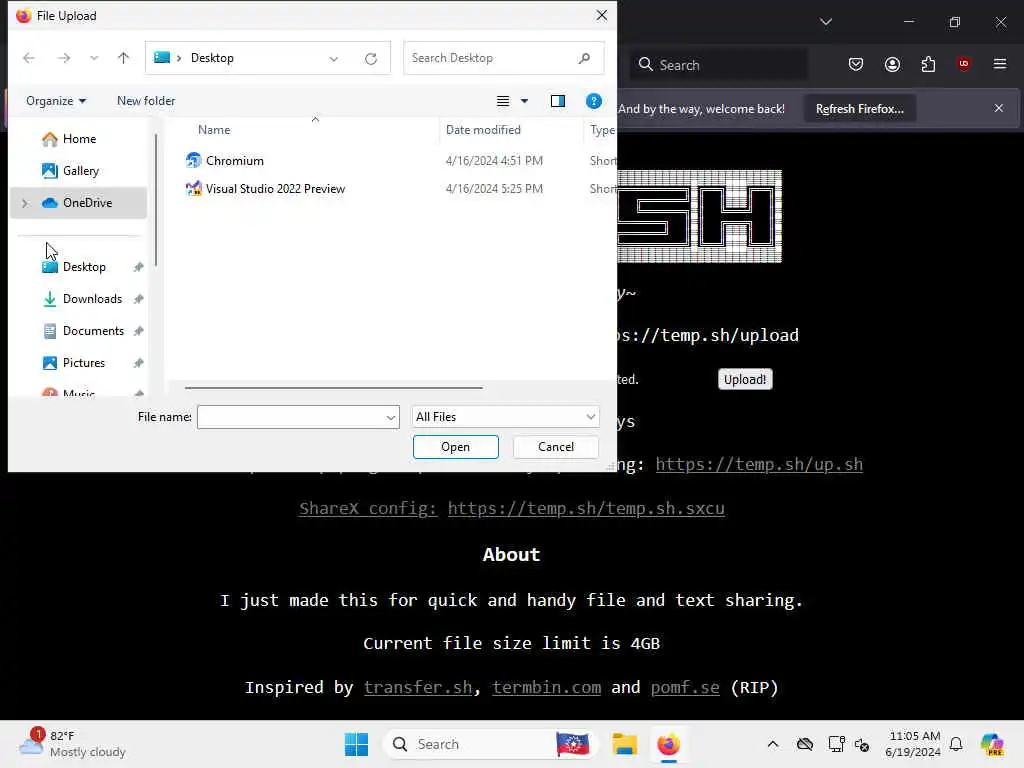Click Chromium's date 4/16/2024 4:51 PM
The image size is (1024, 768).
point(494,161)
